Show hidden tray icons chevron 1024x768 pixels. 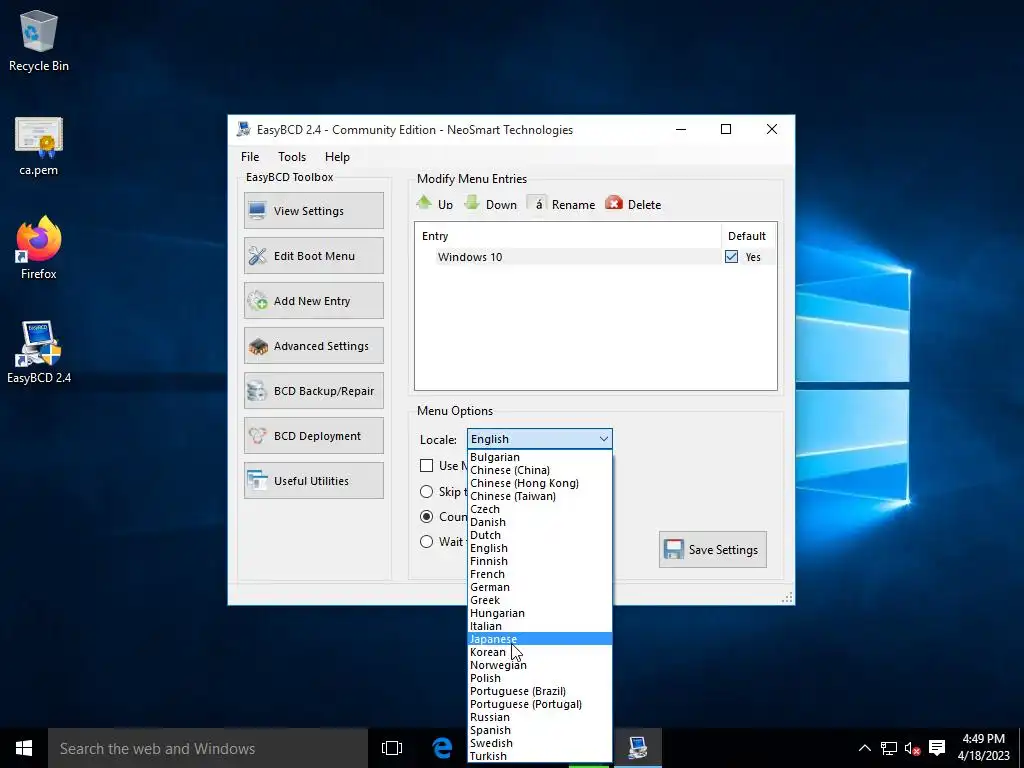(x=864, y=748)
